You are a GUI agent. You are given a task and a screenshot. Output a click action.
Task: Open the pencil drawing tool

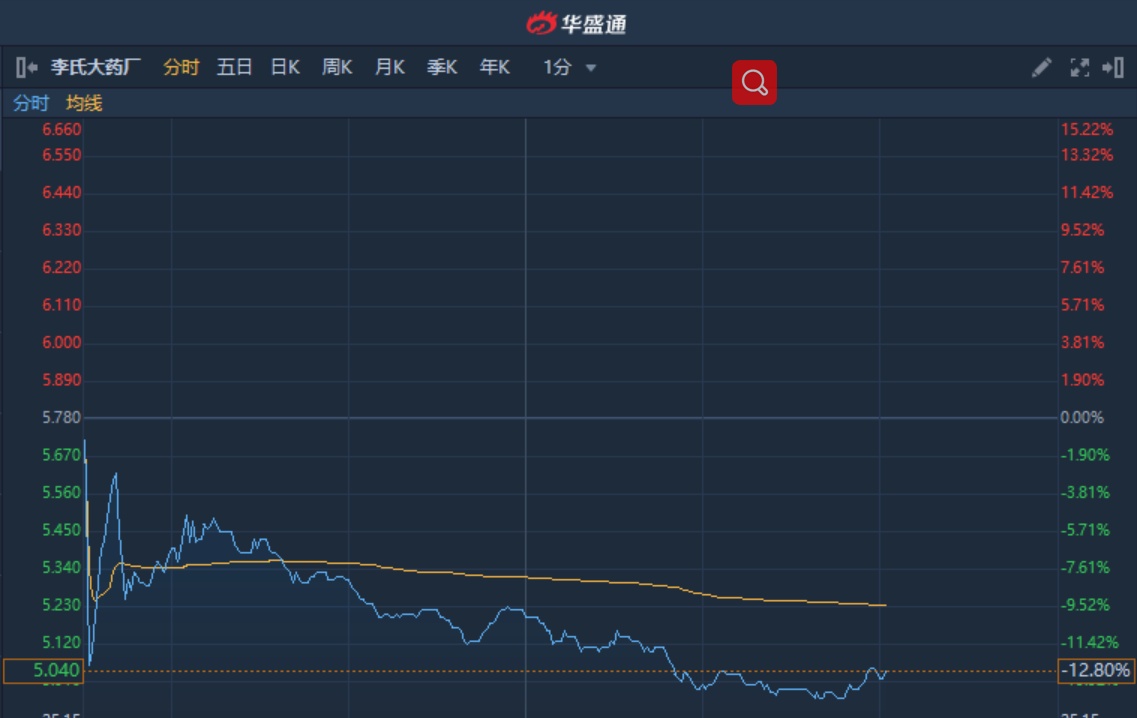pyautogui.click(x=1041, y=68)
